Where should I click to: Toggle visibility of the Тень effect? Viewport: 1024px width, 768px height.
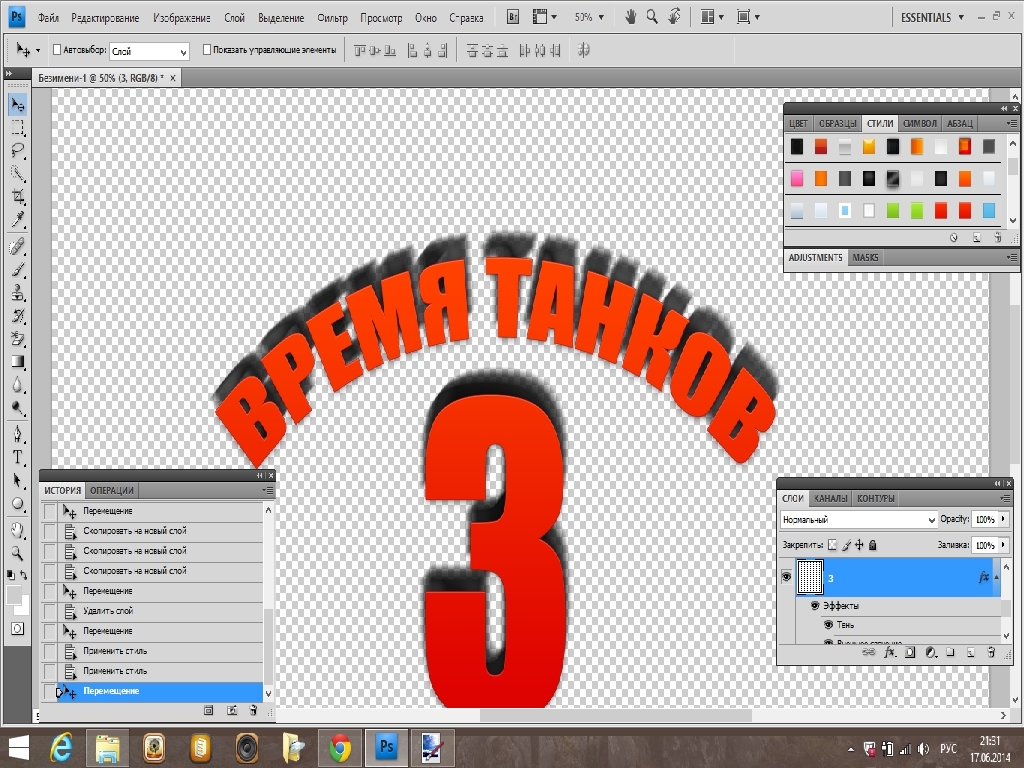tap(829, 625)
